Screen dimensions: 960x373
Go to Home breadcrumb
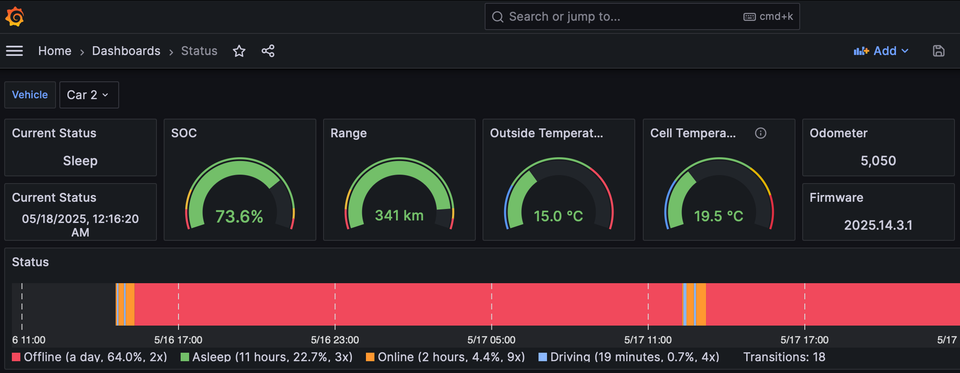54,51
